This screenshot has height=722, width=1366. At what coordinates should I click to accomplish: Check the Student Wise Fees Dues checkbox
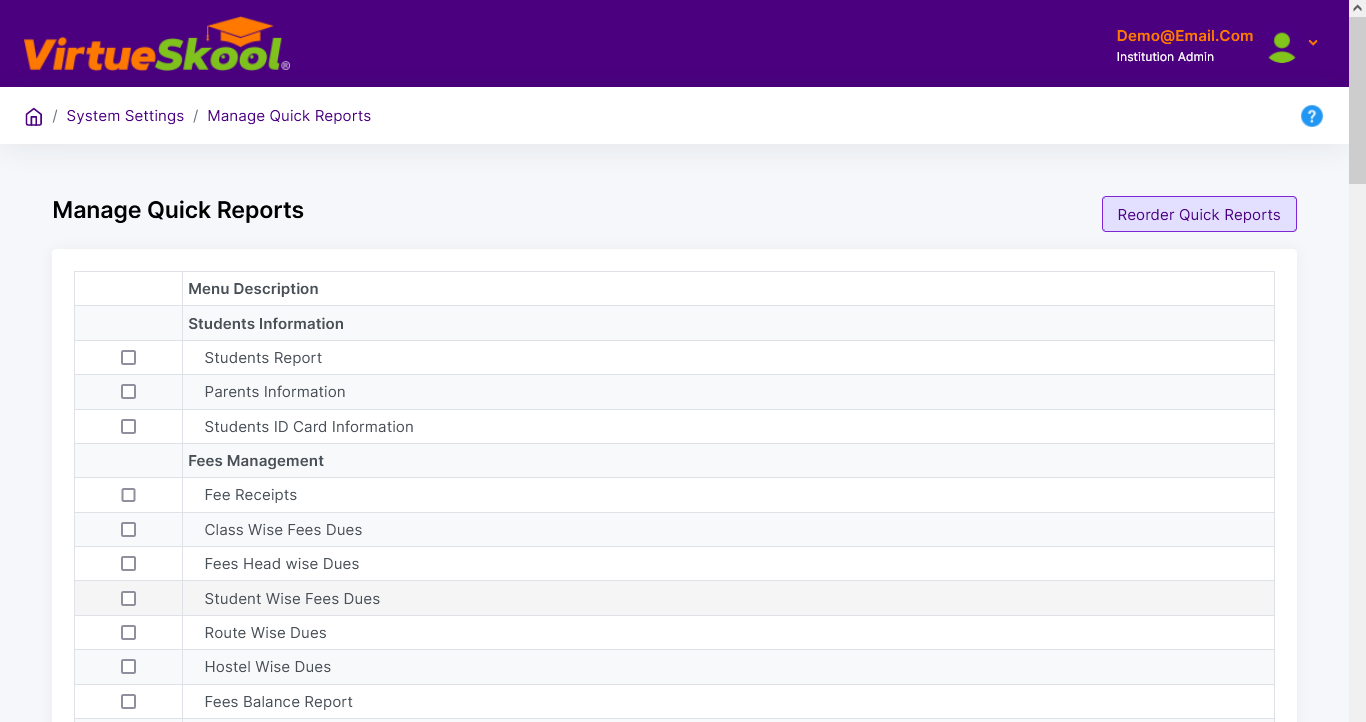point(128,599)
